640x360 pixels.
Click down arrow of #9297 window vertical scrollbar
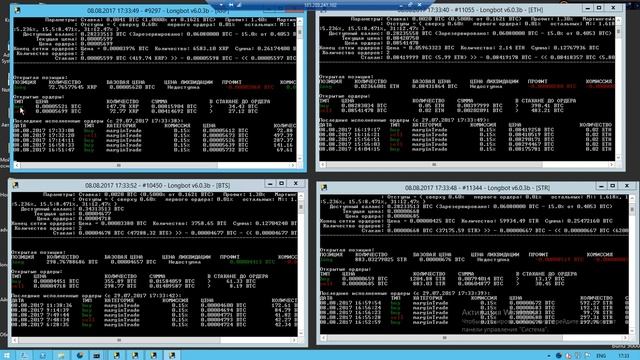(x=300, y=158)
